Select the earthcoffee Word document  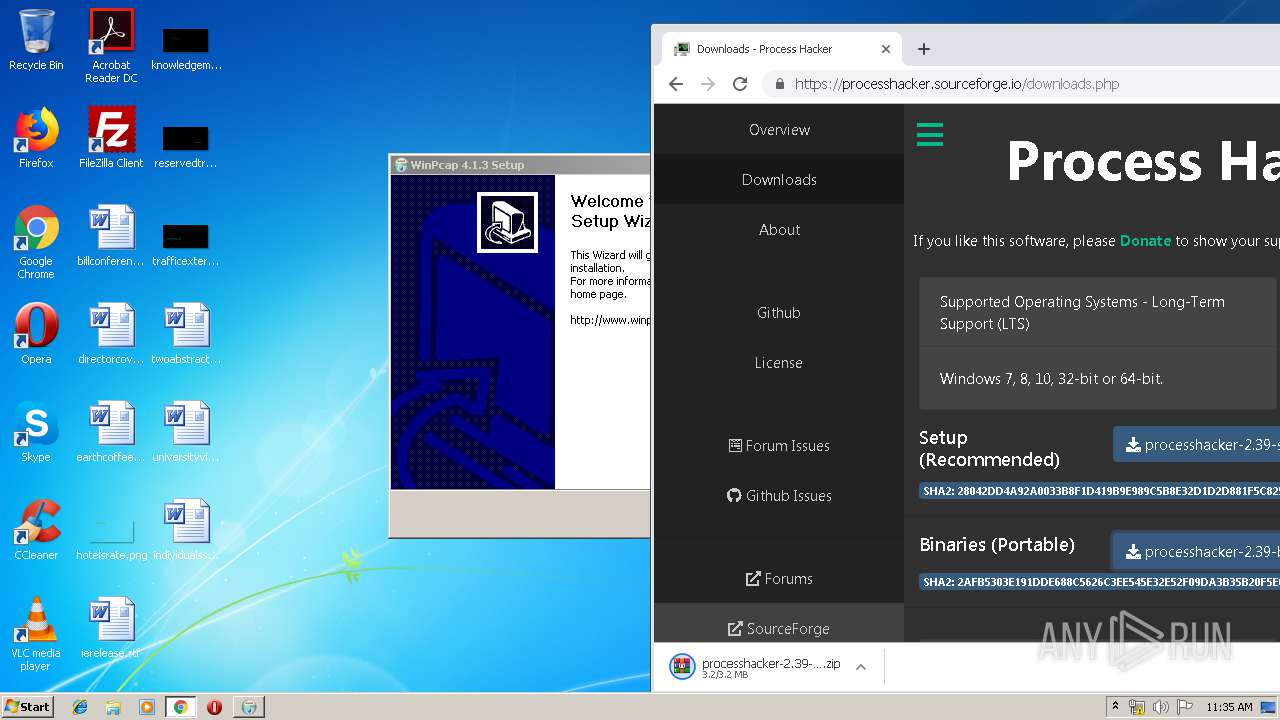pyautogui.click(x=111, y=432)
